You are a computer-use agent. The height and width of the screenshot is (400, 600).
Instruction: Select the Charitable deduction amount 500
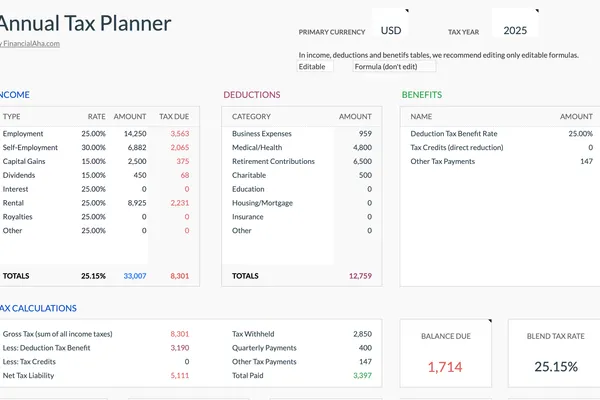[364, 175]
